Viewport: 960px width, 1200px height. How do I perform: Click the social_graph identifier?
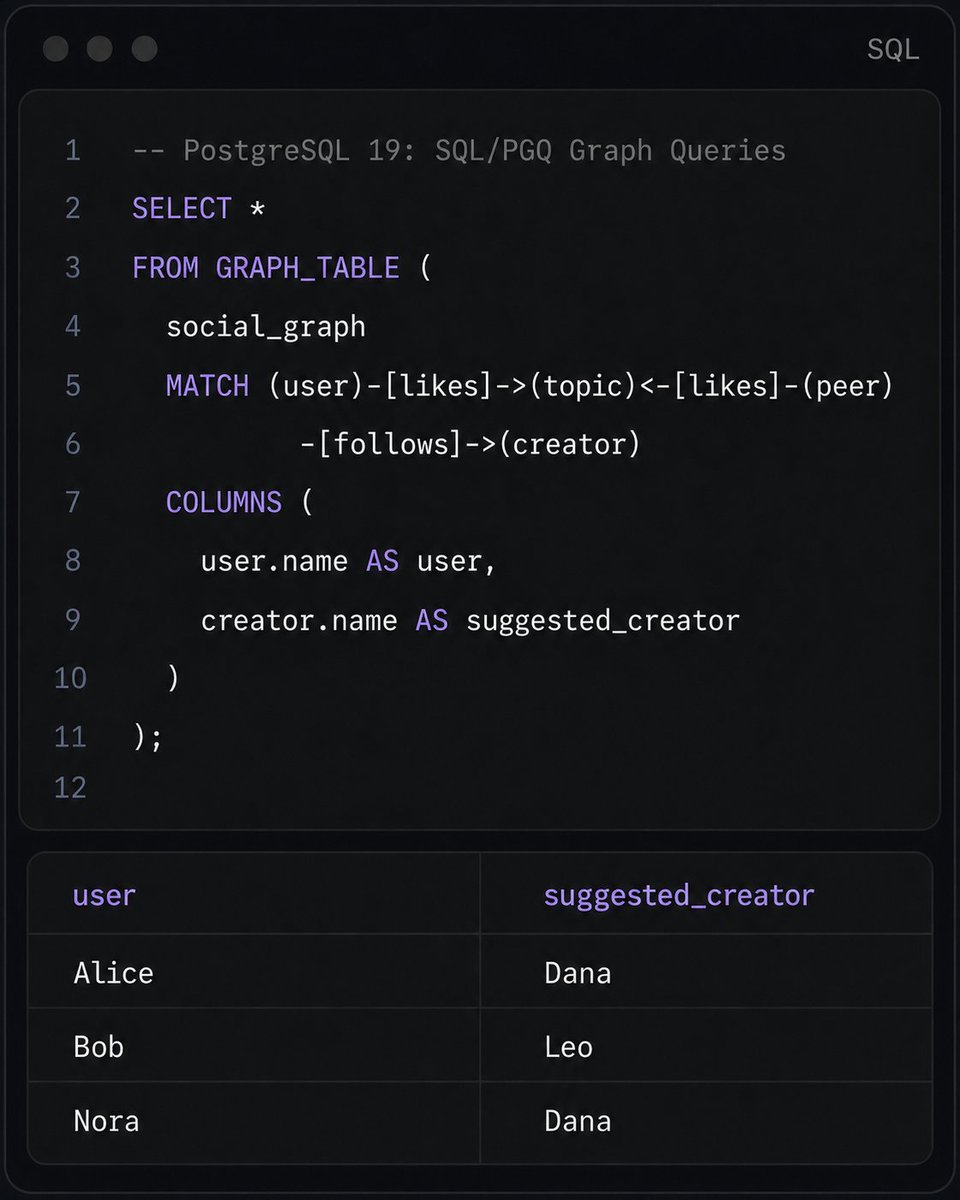(266, 327)
